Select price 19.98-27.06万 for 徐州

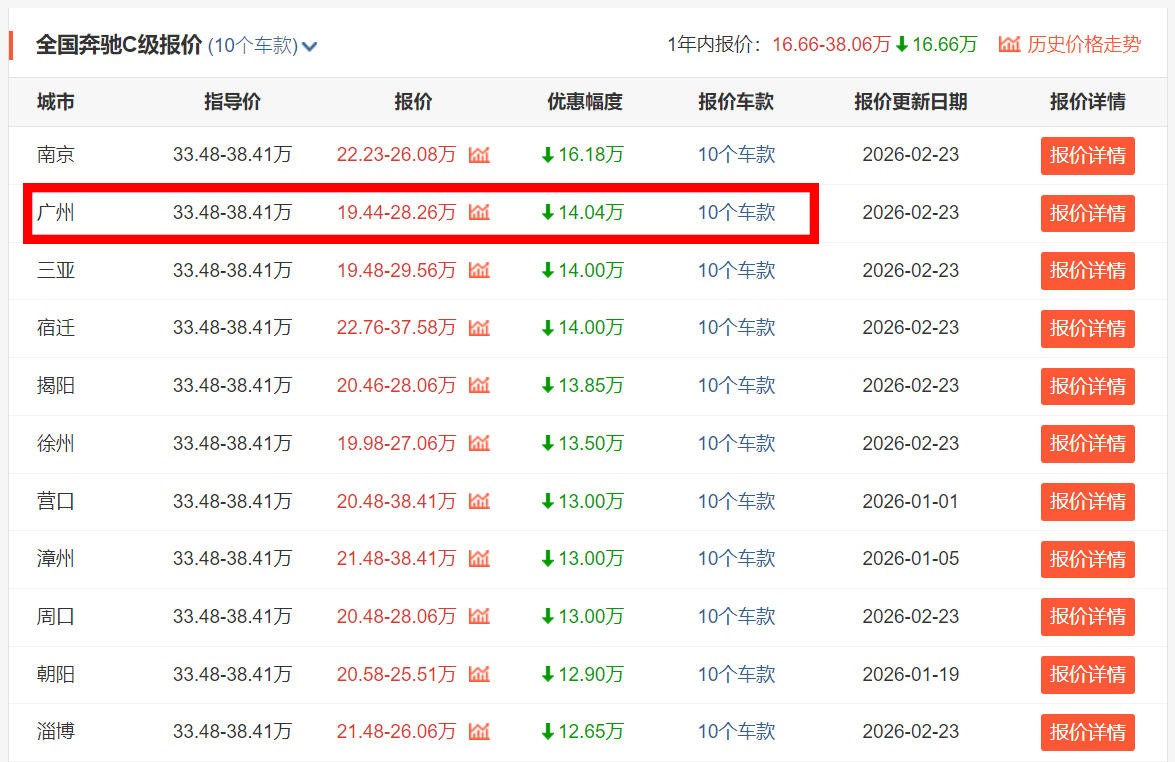(396, 444)
